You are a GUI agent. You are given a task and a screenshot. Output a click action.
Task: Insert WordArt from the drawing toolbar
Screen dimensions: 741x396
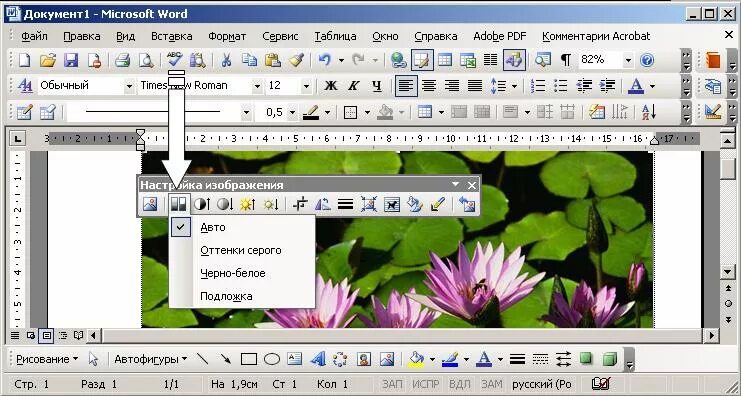click(x=318, y=359)
